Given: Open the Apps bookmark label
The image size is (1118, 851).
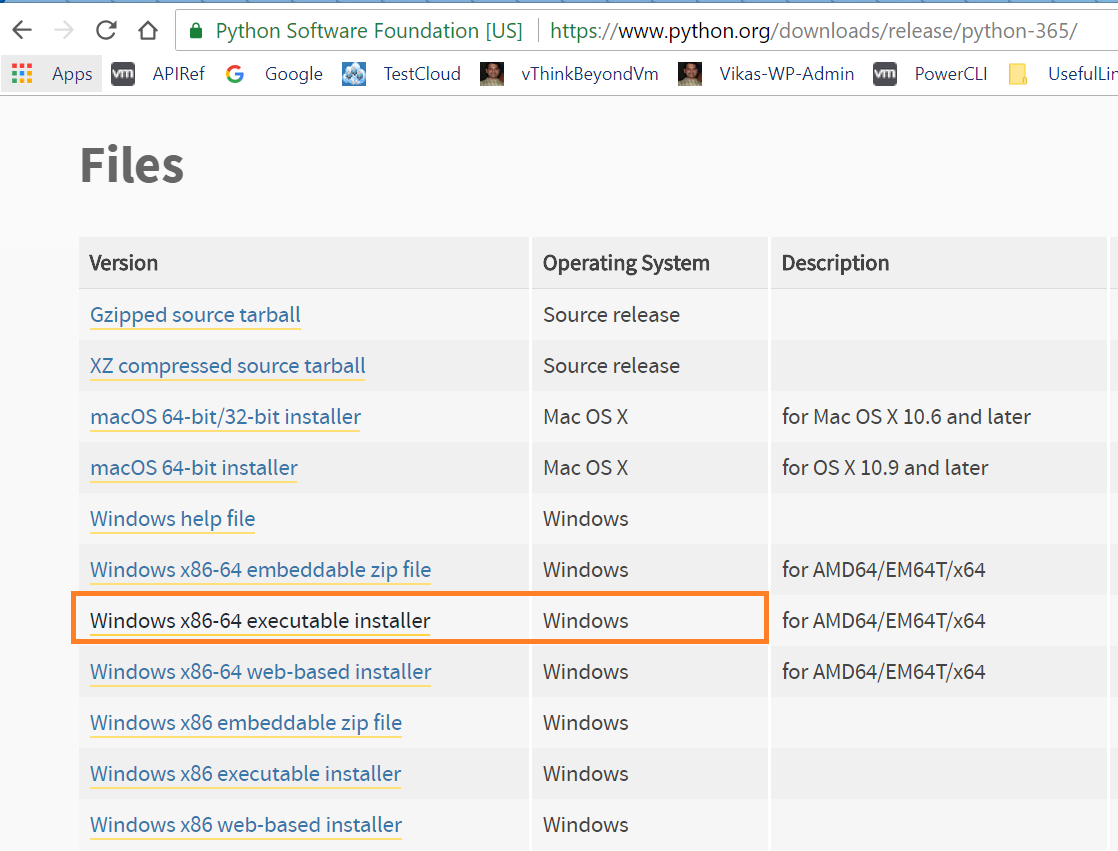Looking at the screenshot, I should [x=72, y=74].
